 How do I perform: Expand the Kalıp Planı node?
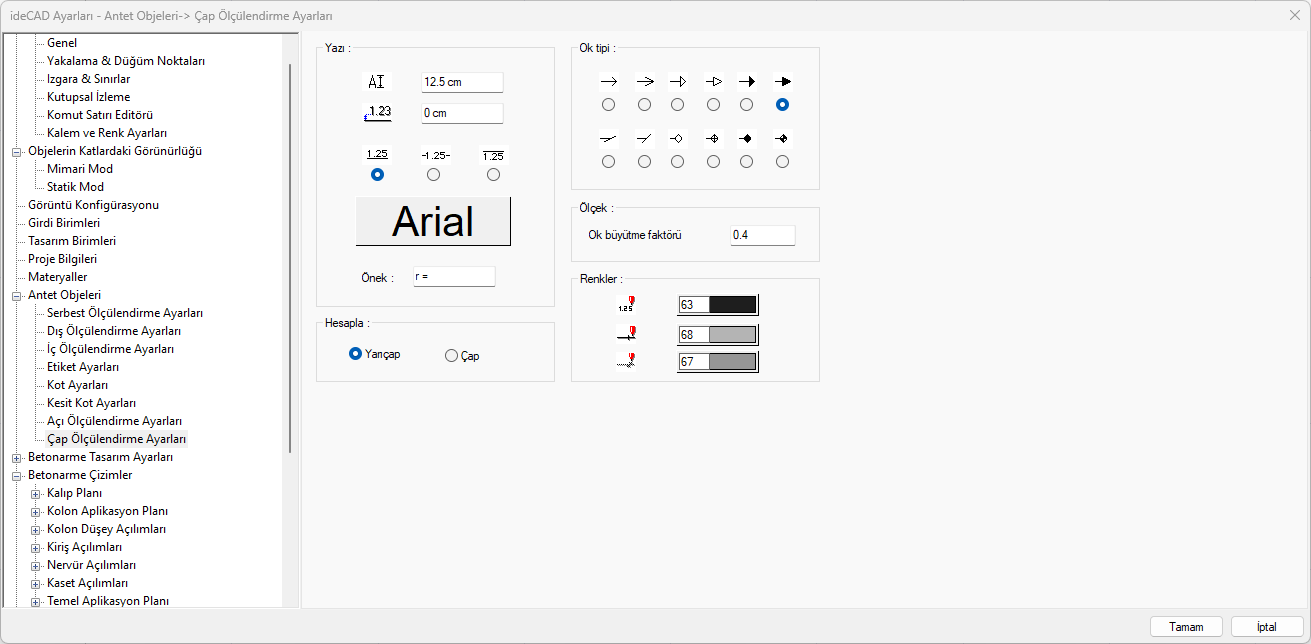click(x=35, y=493)
